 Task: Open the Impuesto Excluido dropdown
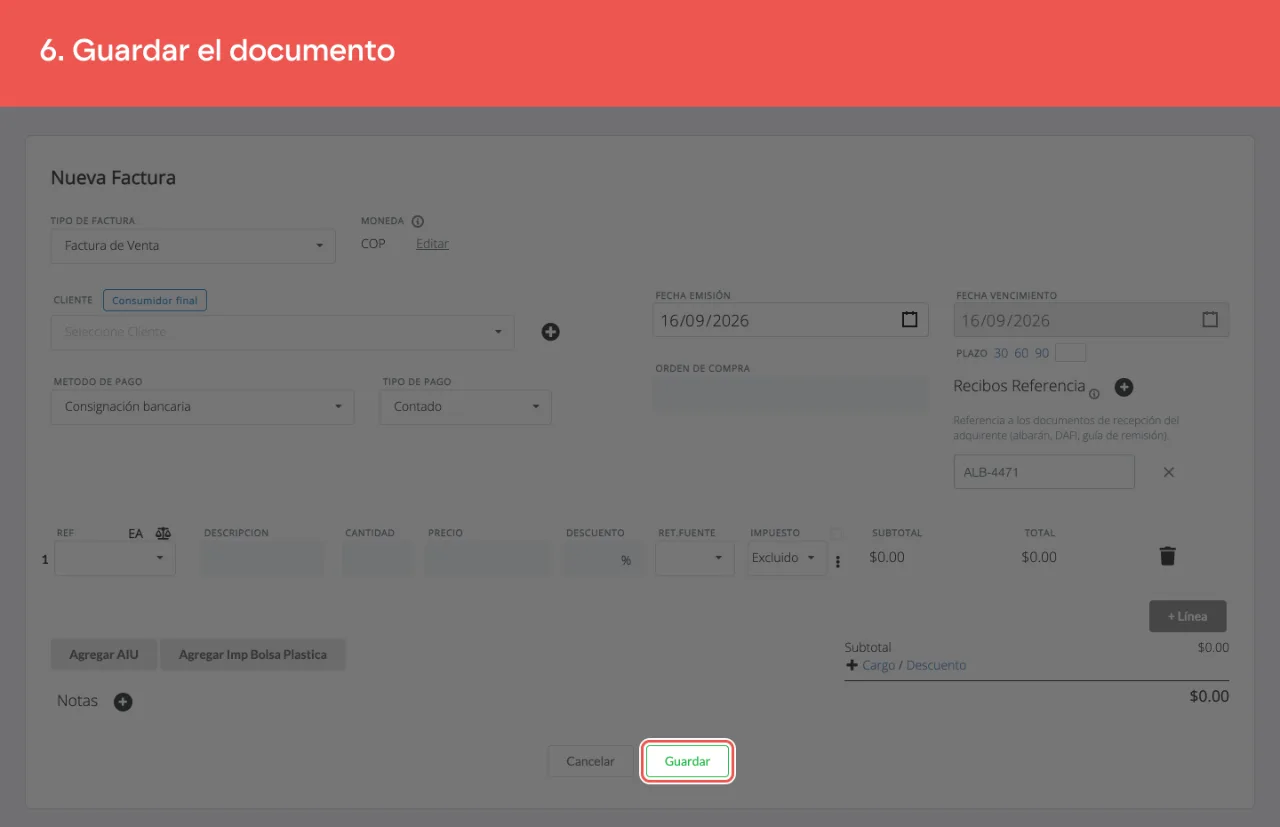[786, 558]
